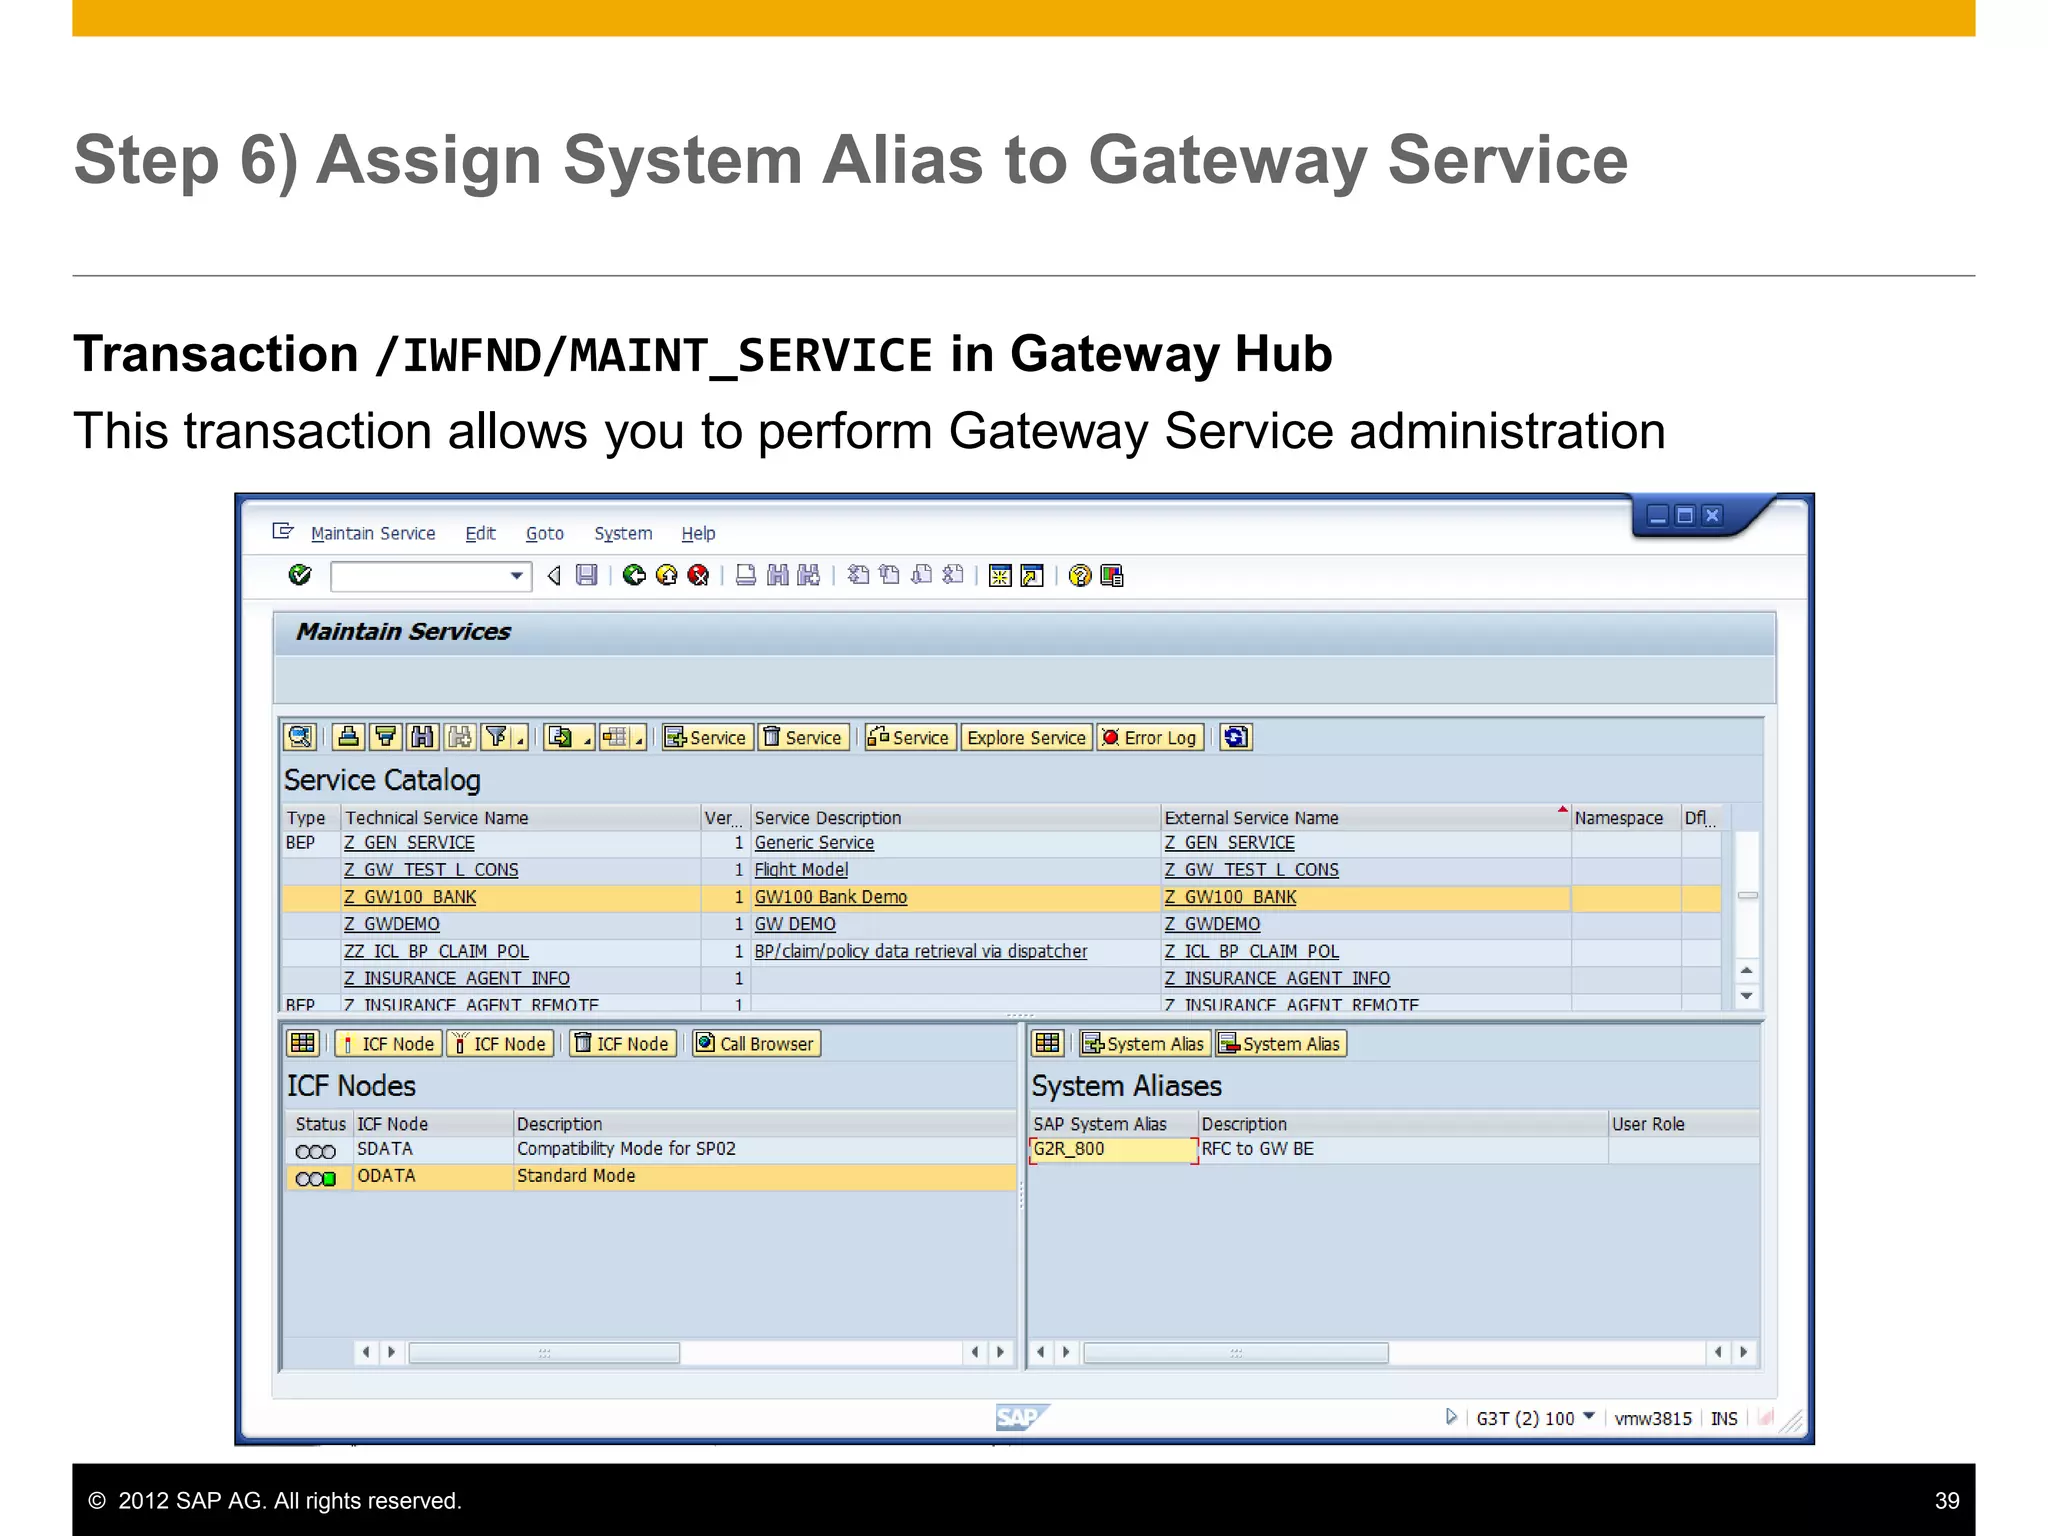
Task: Click the Create New Session icon
Action: tap(1000, 576)
